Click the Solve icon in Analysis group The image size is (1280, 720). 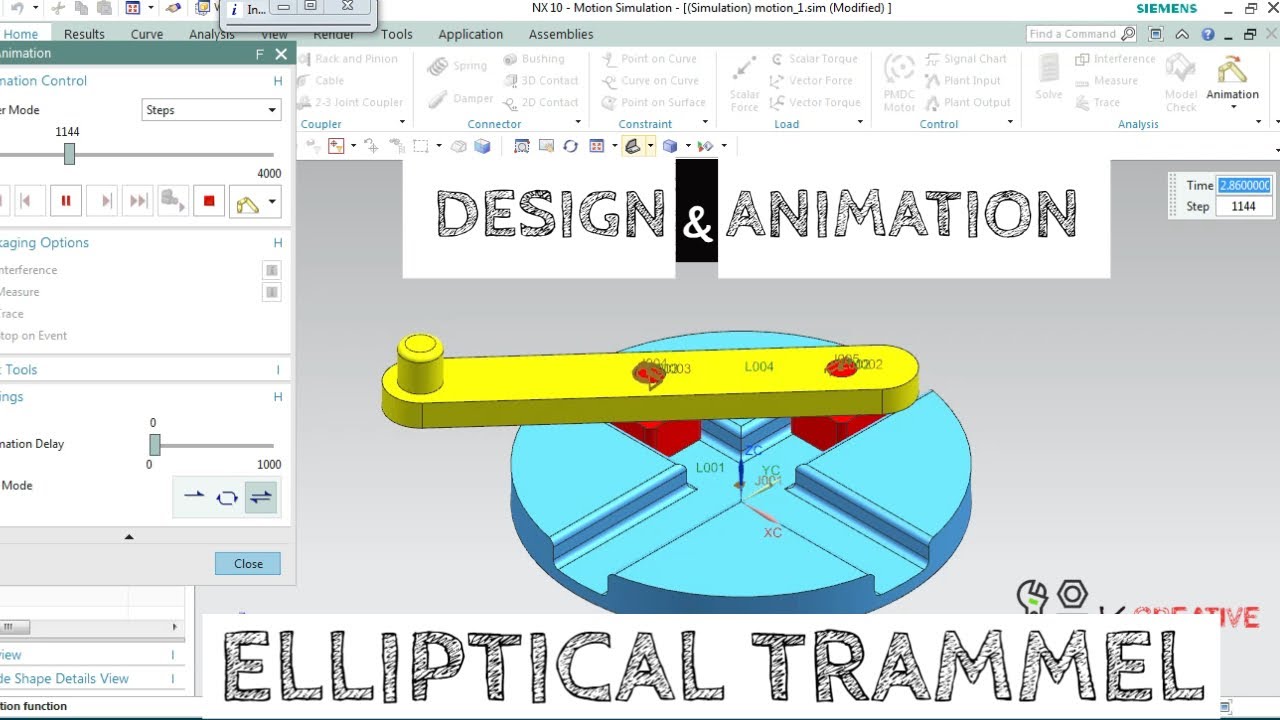coord(1049,78)
